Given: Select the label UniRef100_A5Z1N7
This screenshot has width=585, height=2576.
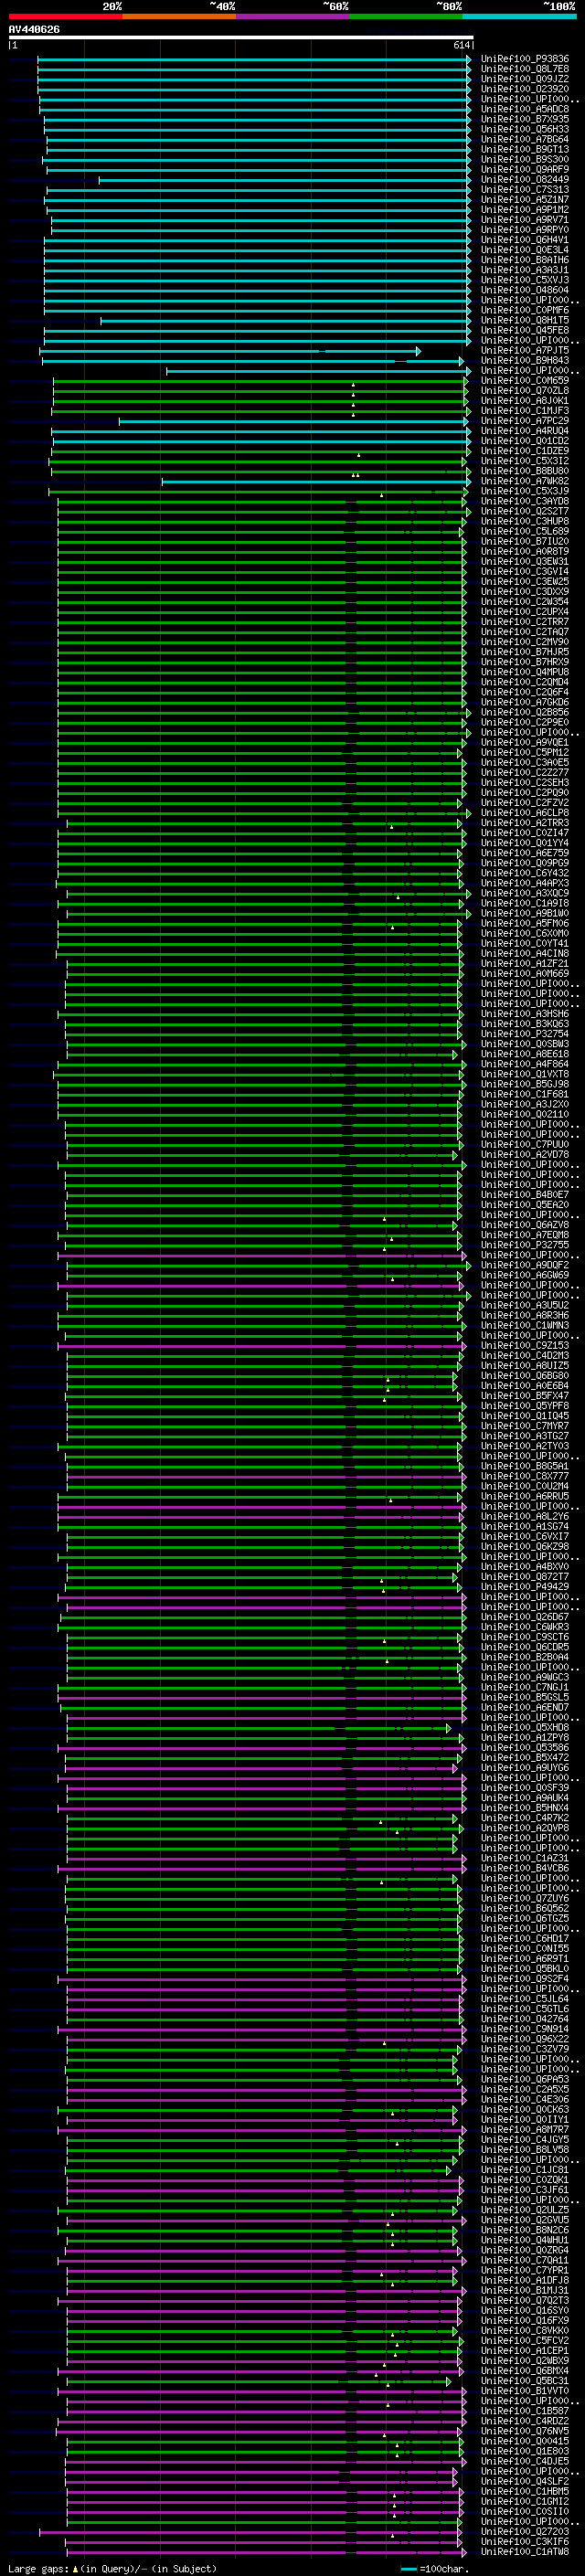Looking at the screenshot, I should (x=525, y=200).
